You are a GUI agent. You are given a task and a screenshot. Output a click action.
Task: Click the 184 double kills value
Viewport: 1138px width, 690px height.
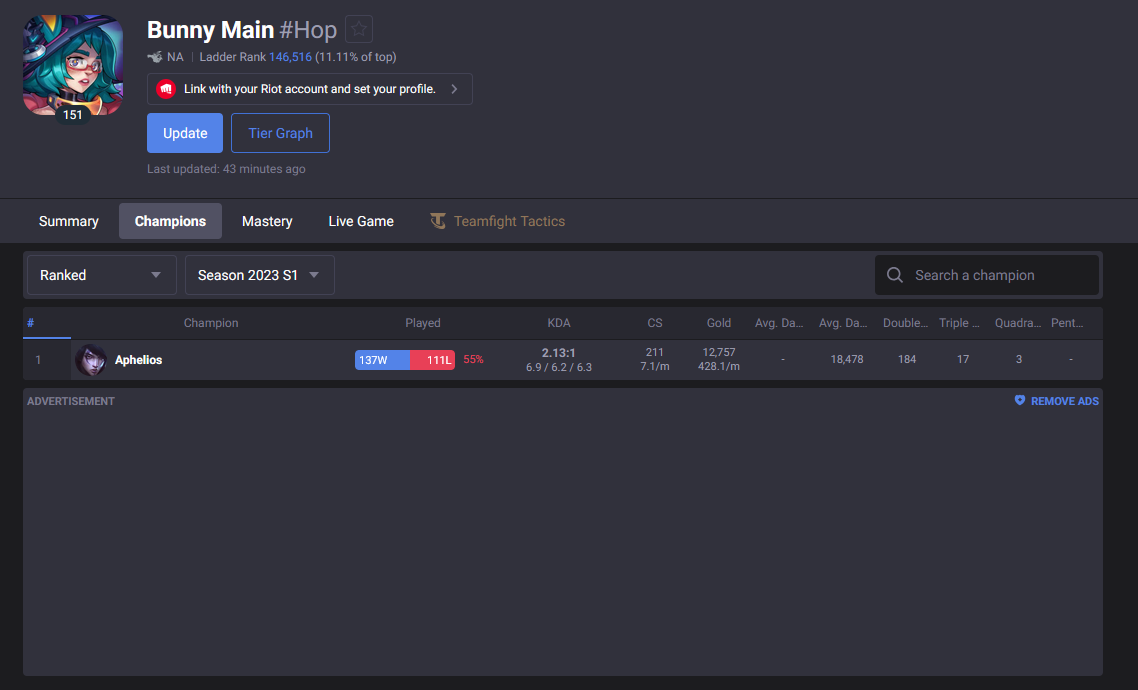[906, 359]
